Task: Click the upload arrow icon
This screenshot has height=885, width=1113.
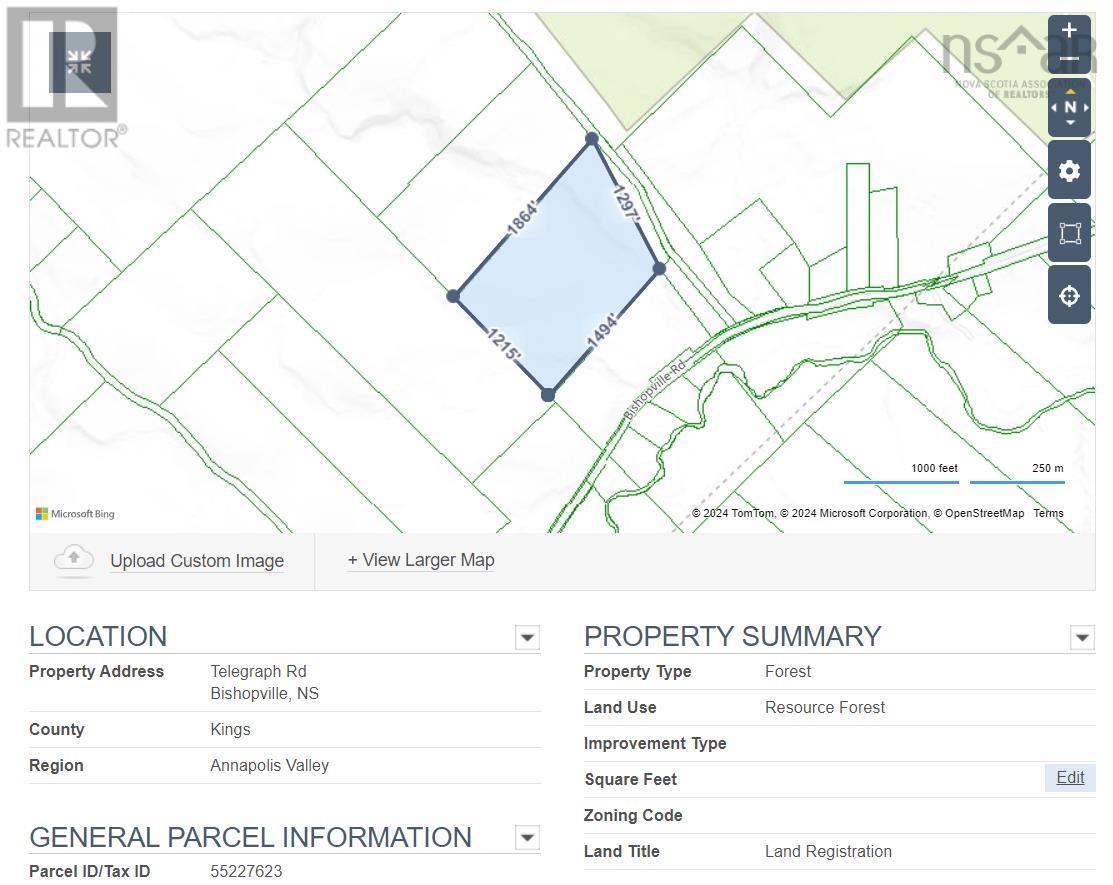Action: (73, 558)
